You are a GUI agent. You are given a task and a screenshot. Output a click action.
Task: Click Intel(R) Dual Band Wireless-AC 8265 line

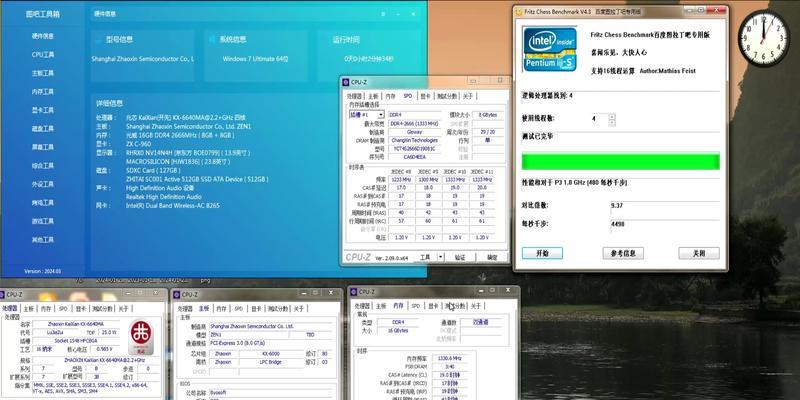point(172,206)
